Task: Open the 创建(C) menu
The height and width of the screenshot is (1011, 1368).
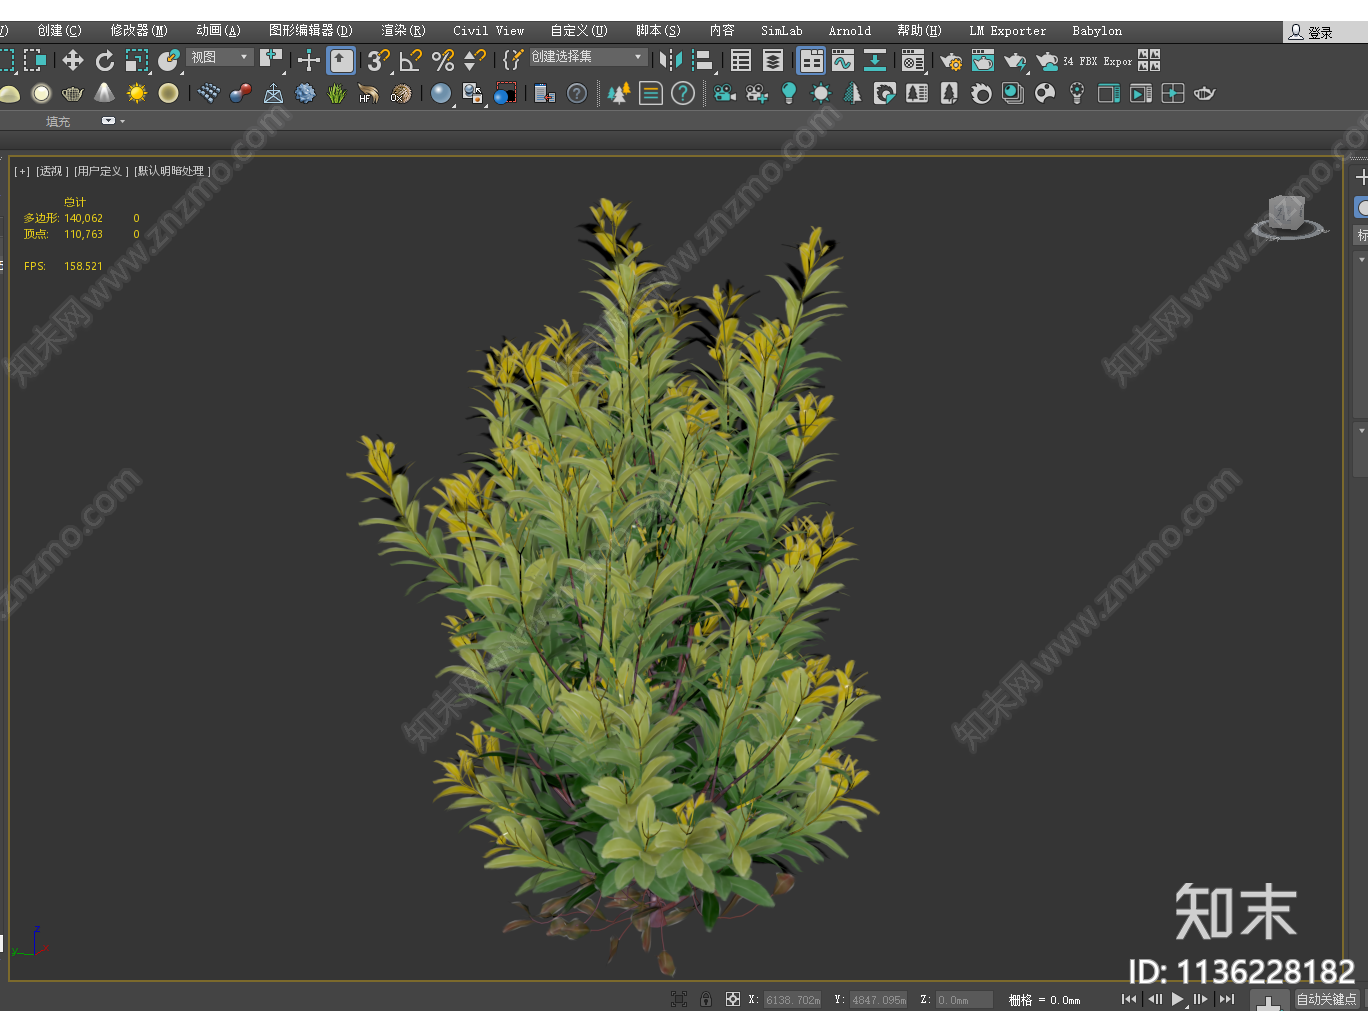Action: point(60,31)
